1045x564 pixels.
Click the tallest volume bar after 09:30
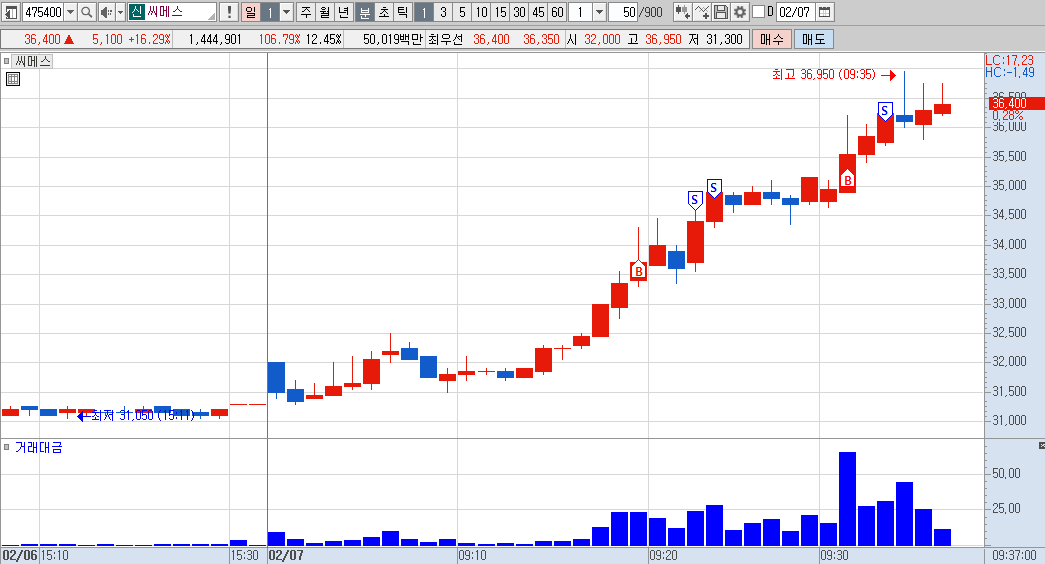click(x=847, y=499)
